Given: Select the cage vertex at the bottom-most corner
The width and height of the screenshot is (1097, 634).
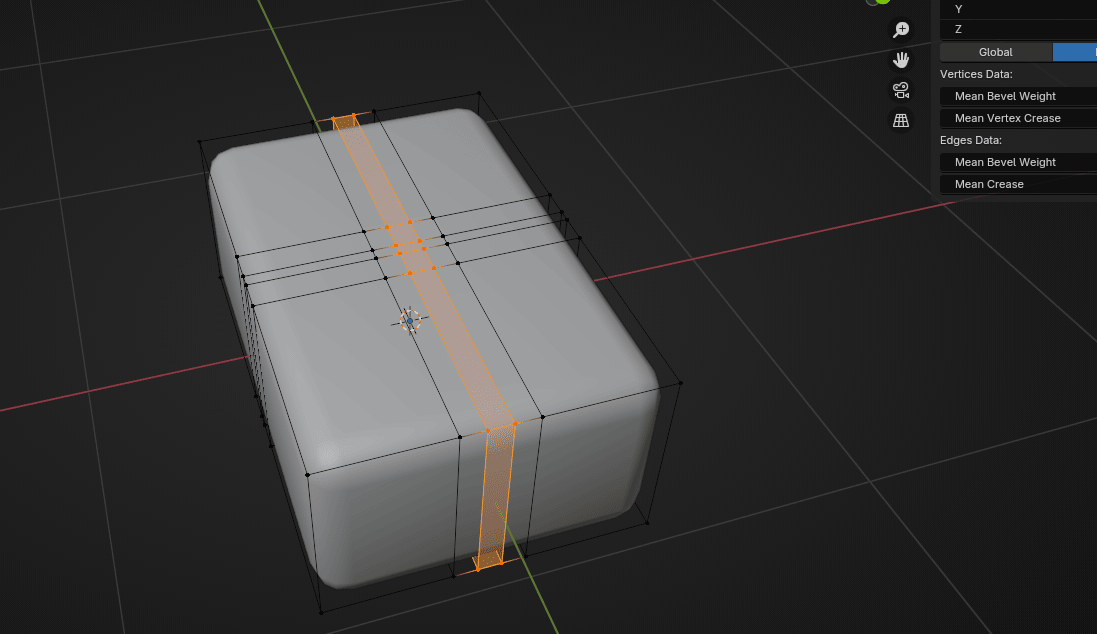Looking at the screenshot, I should 321,612.
